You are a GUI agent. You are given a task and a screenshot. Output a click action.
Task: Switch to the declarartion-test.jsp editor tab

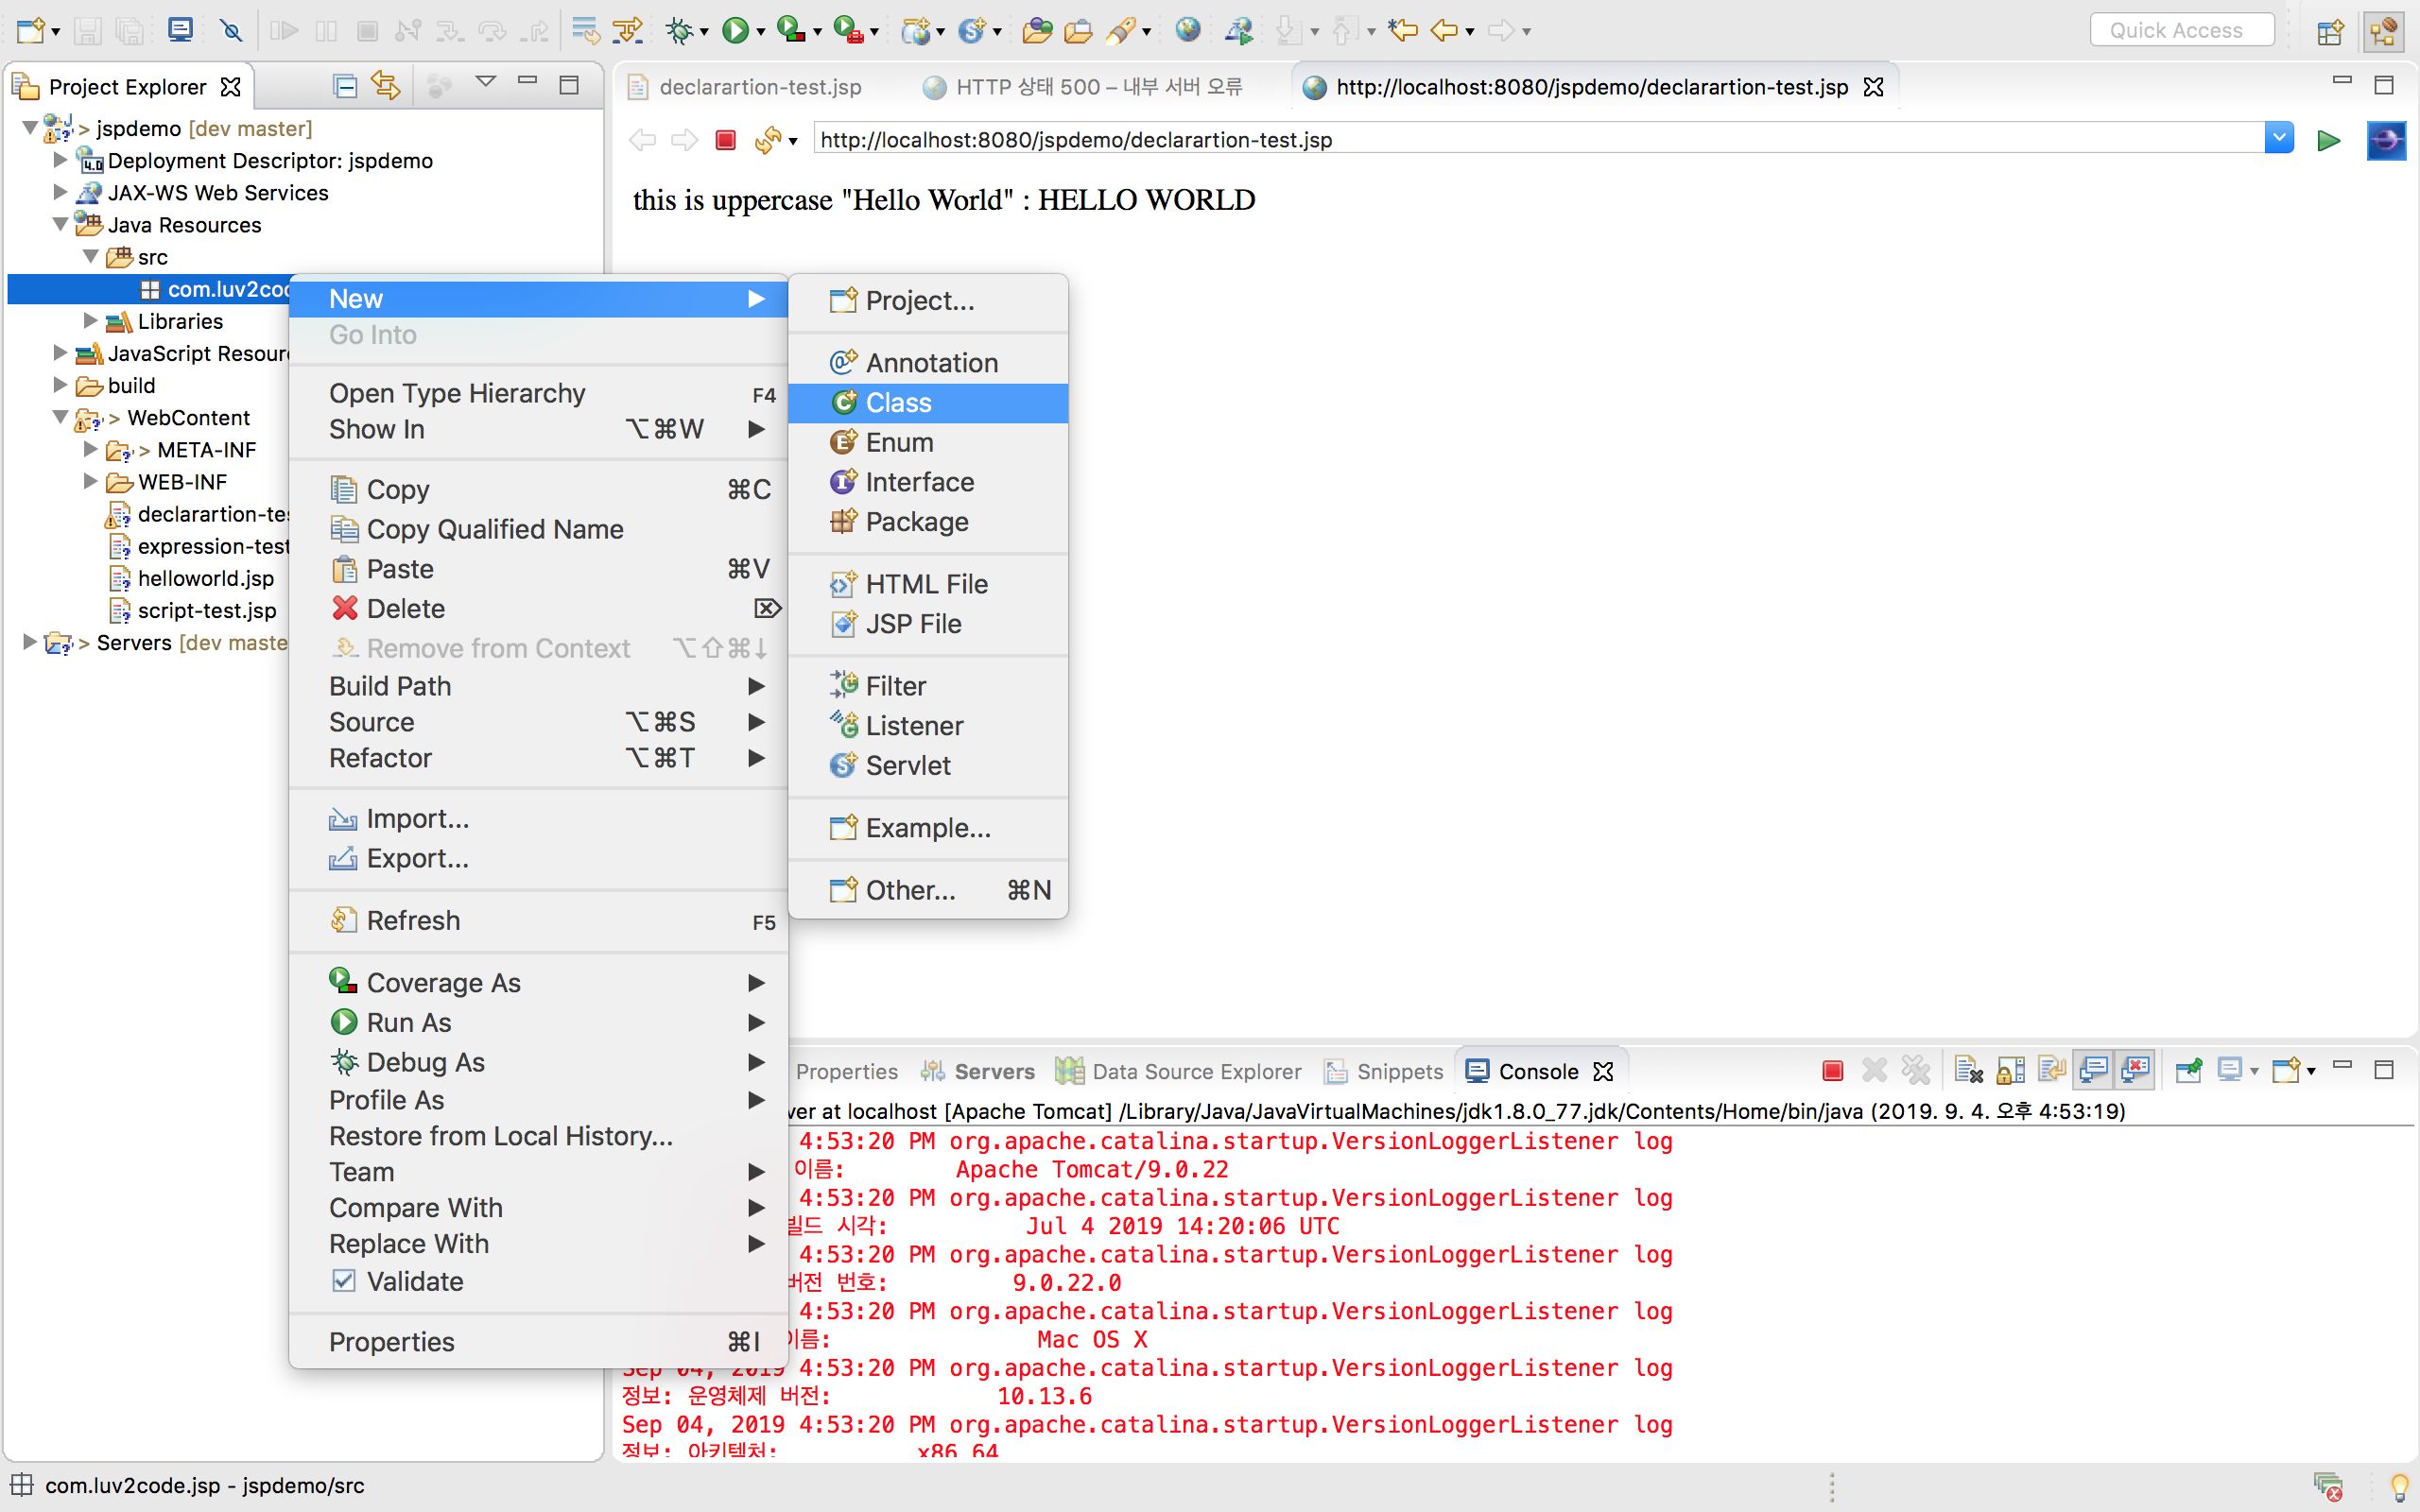point(759,87)
